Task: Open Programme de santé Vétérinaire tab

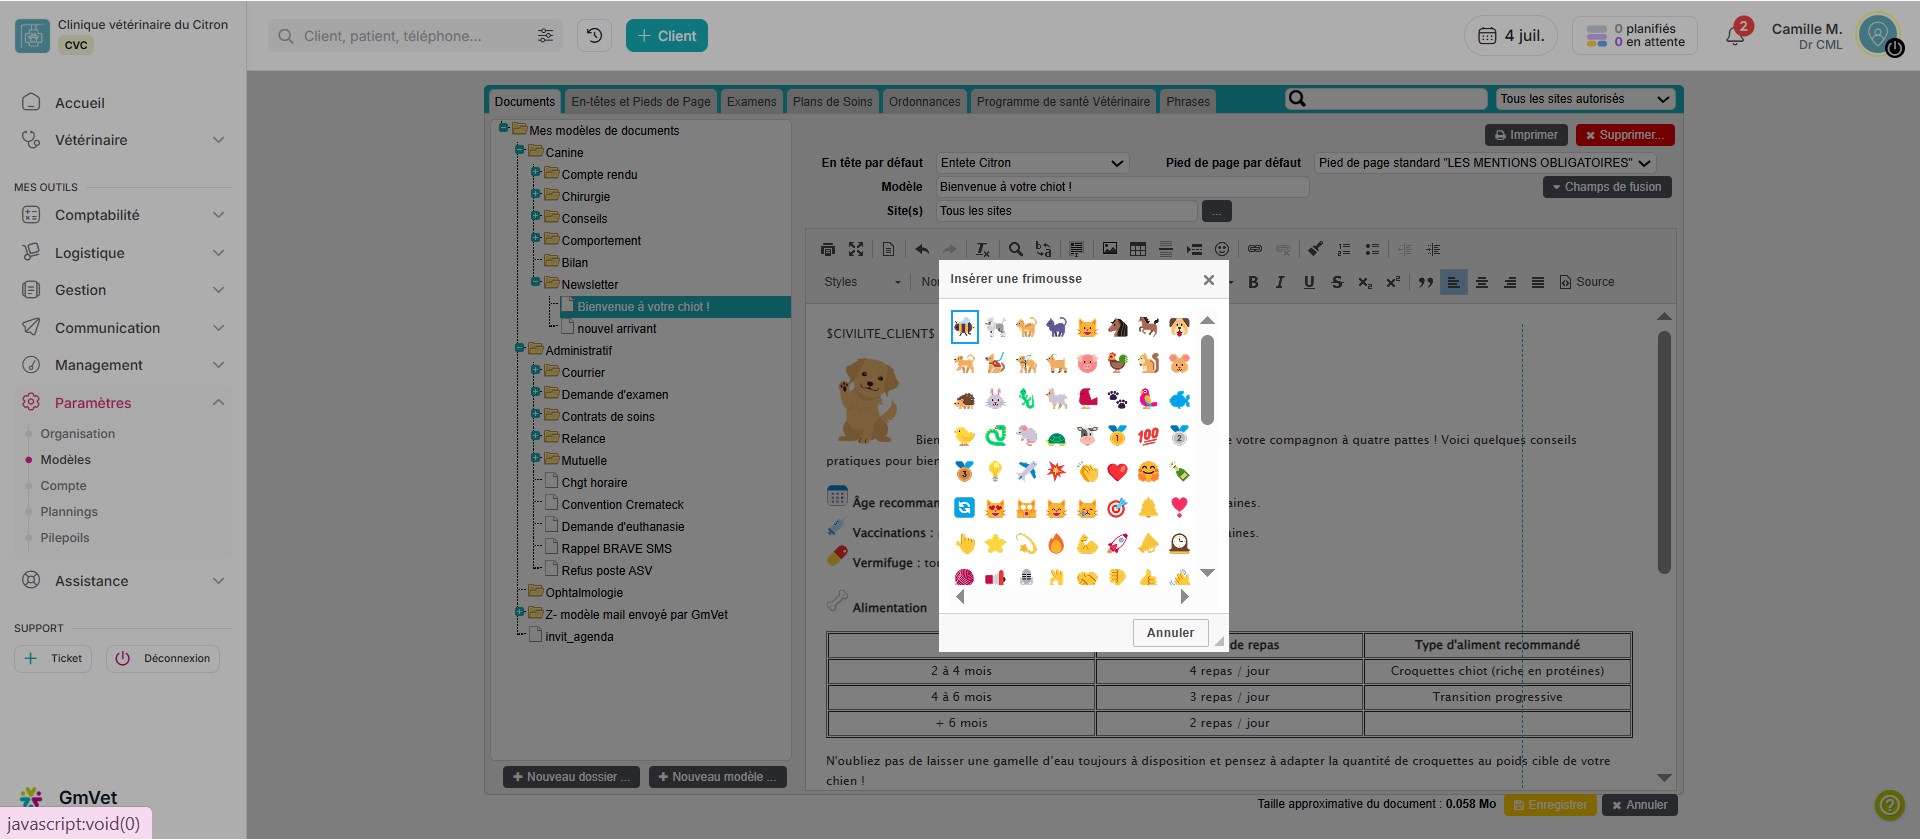Action: point(1063,101)
